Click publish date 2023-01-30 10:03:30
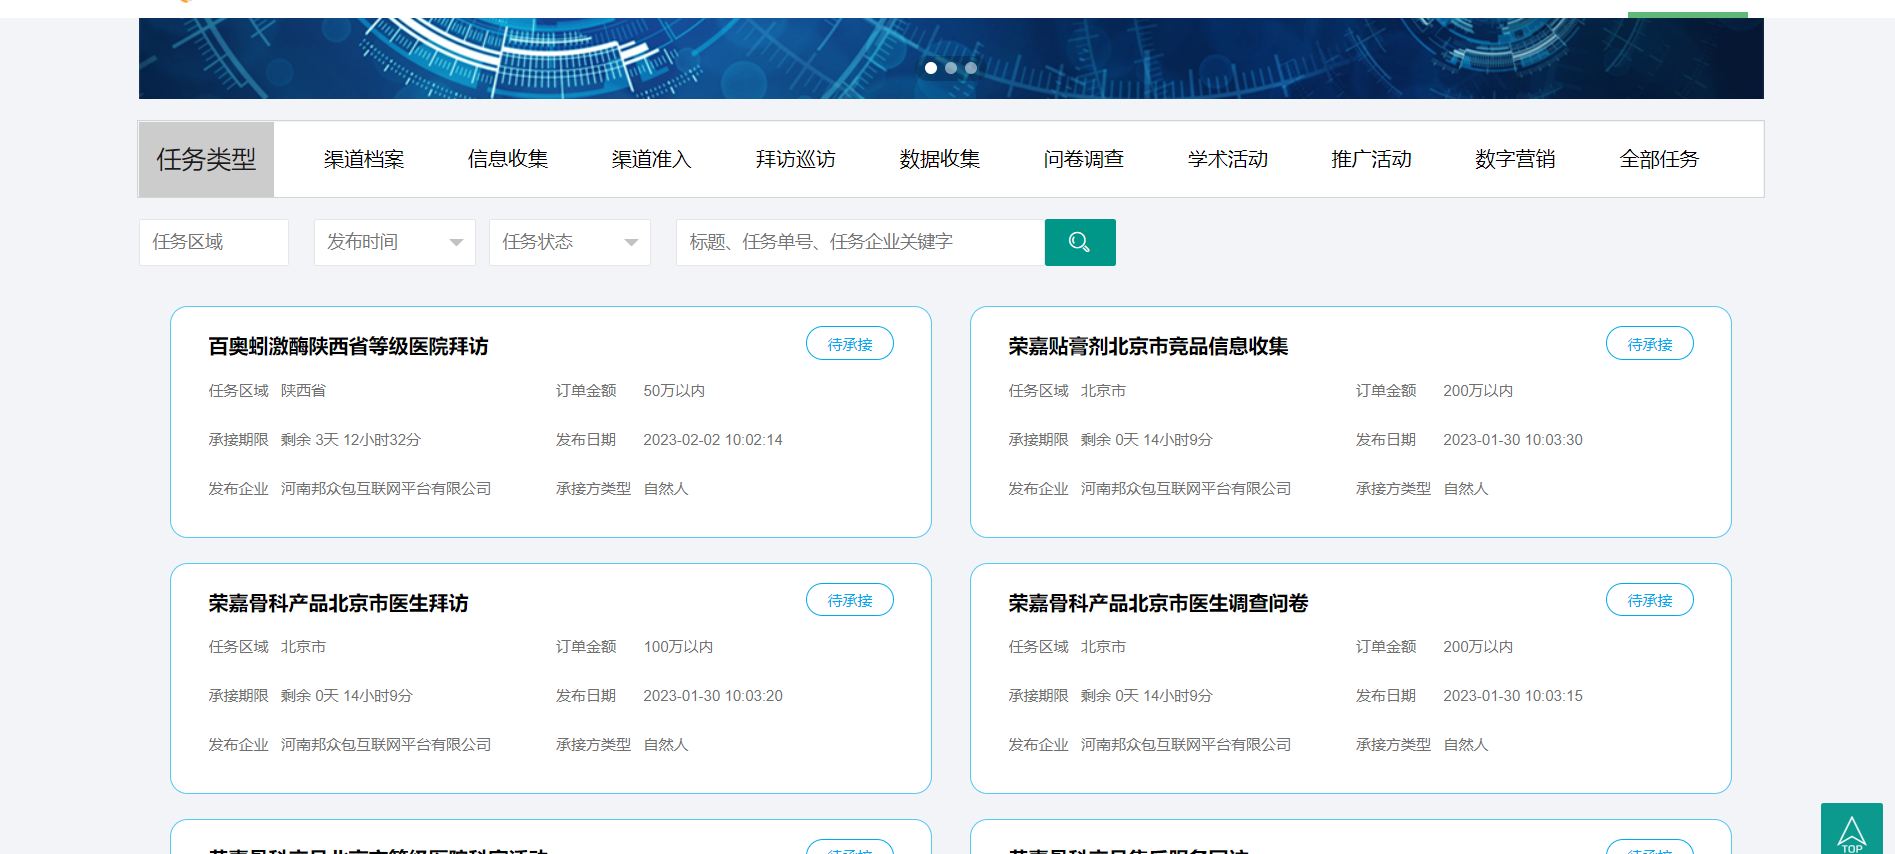The height and width of the screenshot is (854, 1895). point(1513,440)
